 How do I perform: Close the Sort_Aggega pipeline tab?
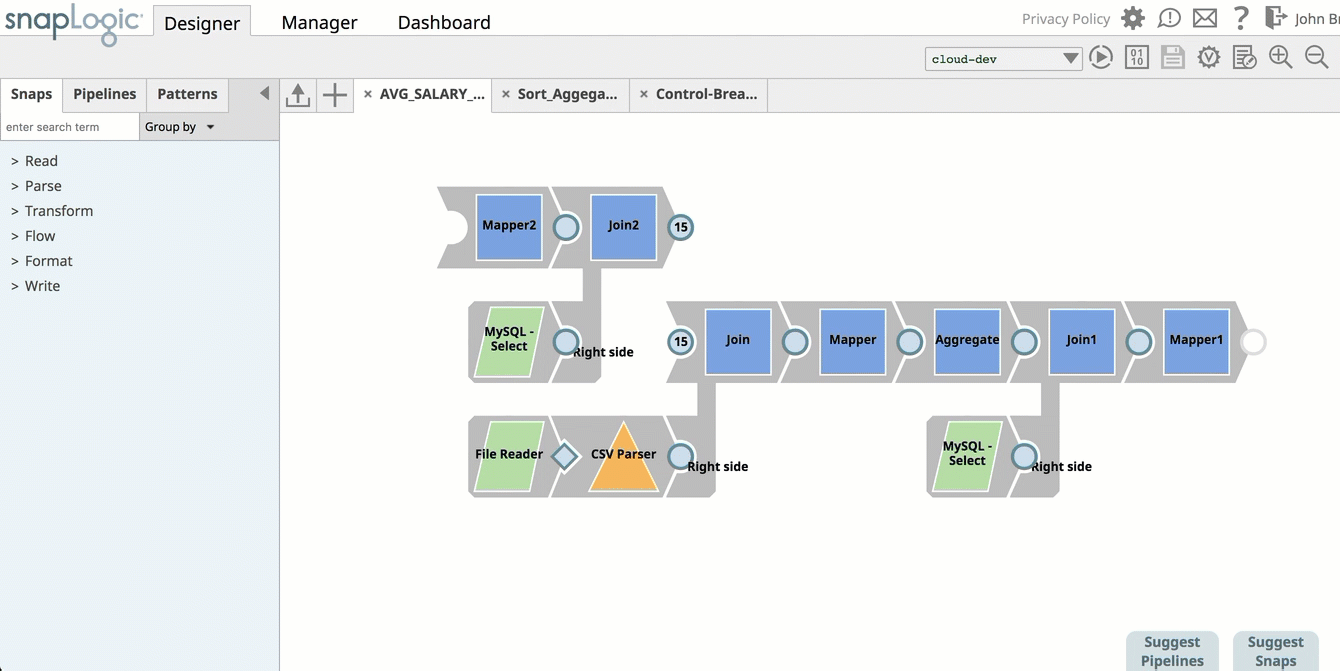(x=506, y=94)
